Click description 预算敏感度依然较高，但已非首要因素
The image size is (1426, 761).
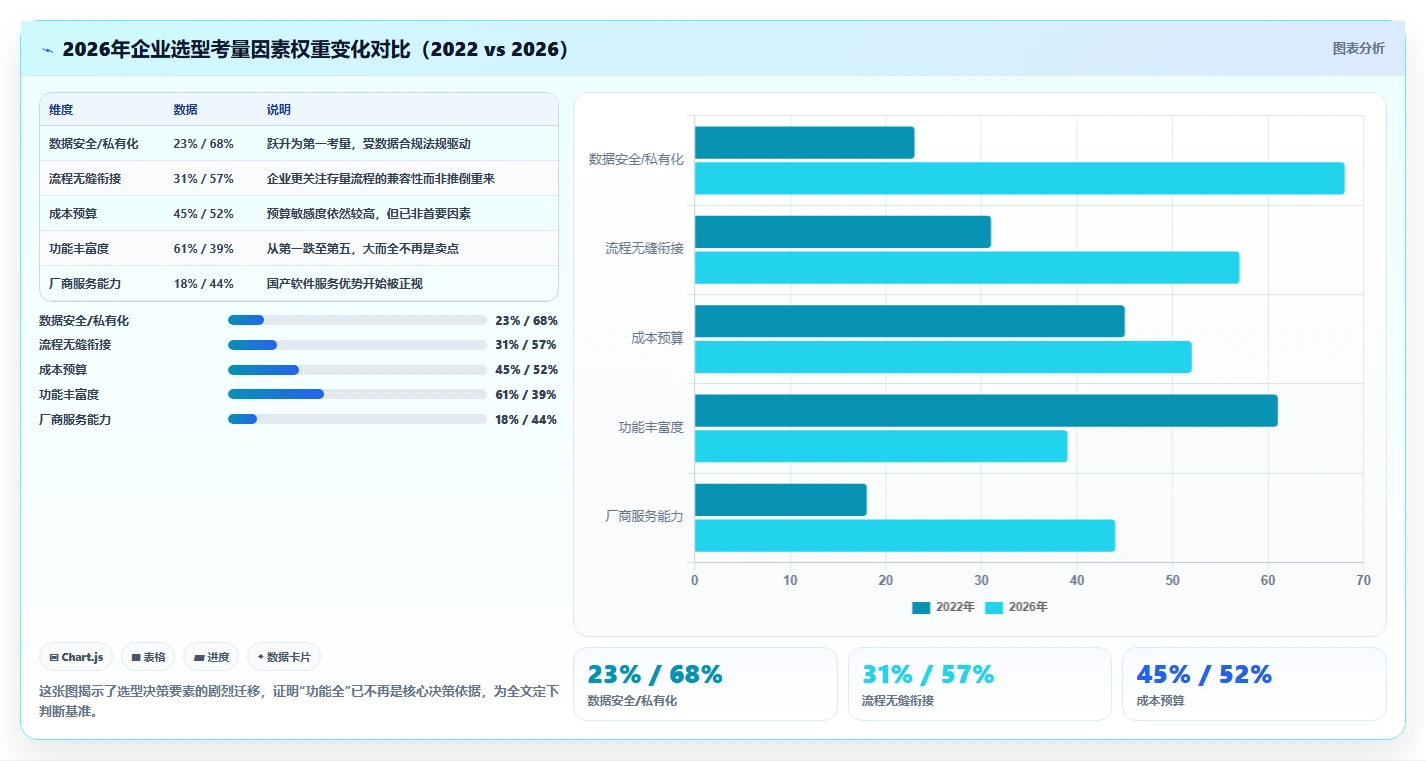[x=369, y=214]
